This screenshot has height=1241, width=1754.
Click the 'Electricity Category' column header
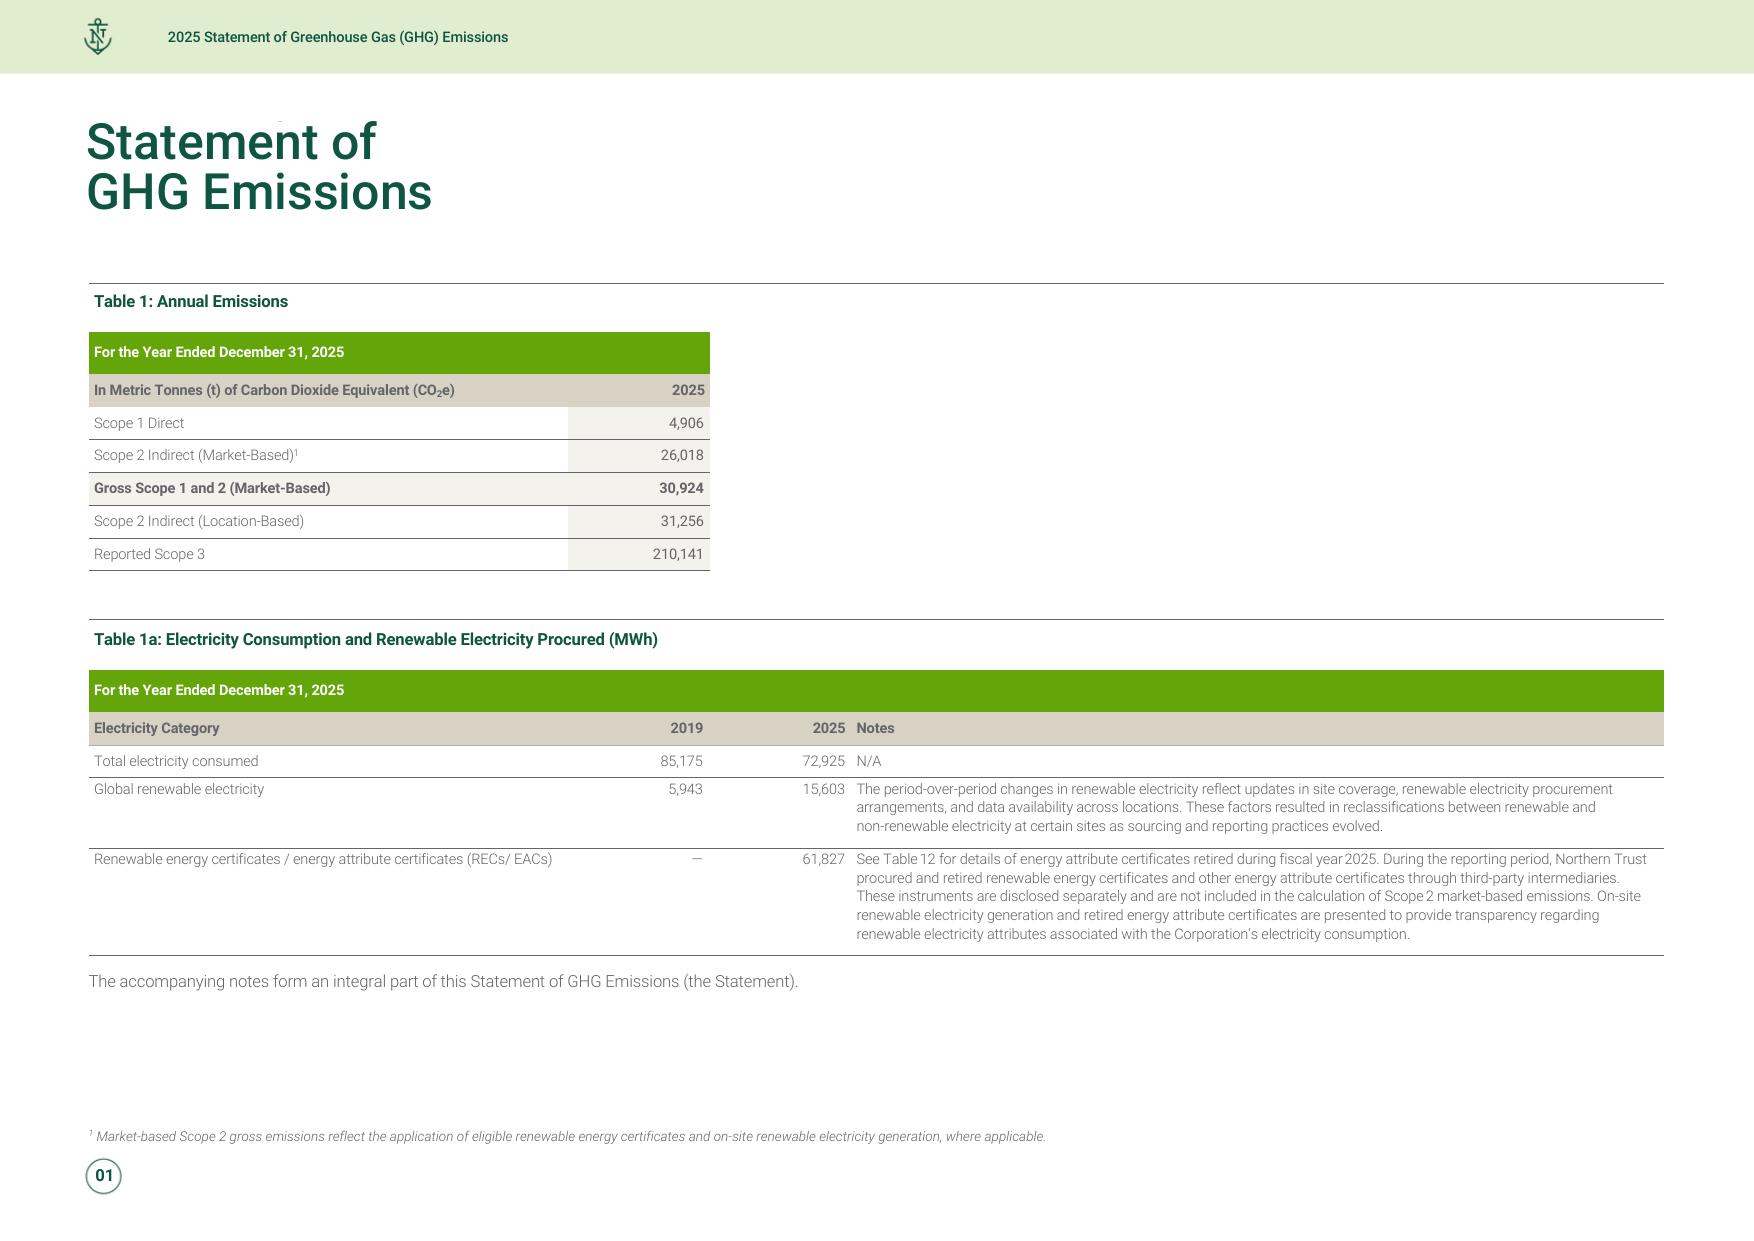[x=156, y=728]
